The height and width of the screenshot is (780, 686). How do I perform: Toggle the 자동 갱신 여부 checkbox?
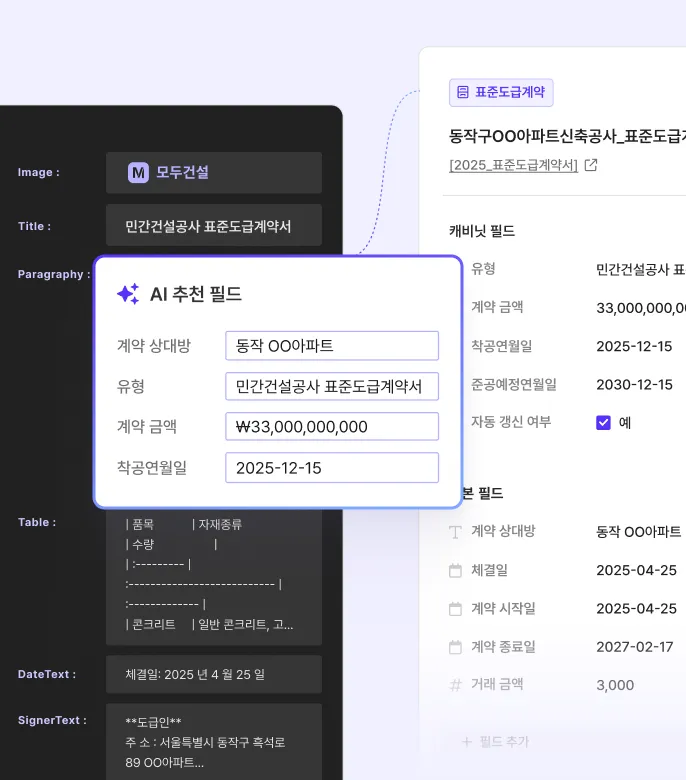click(603, 423)
